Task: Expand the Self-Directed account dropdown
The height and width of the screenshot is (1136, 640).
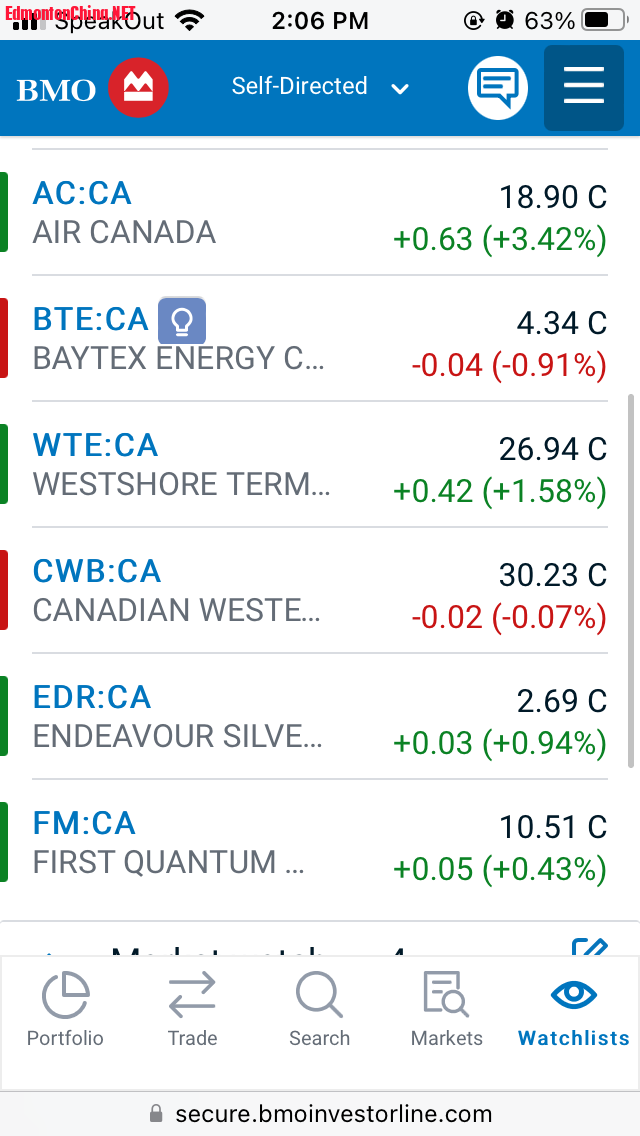Action: [320, 87]
